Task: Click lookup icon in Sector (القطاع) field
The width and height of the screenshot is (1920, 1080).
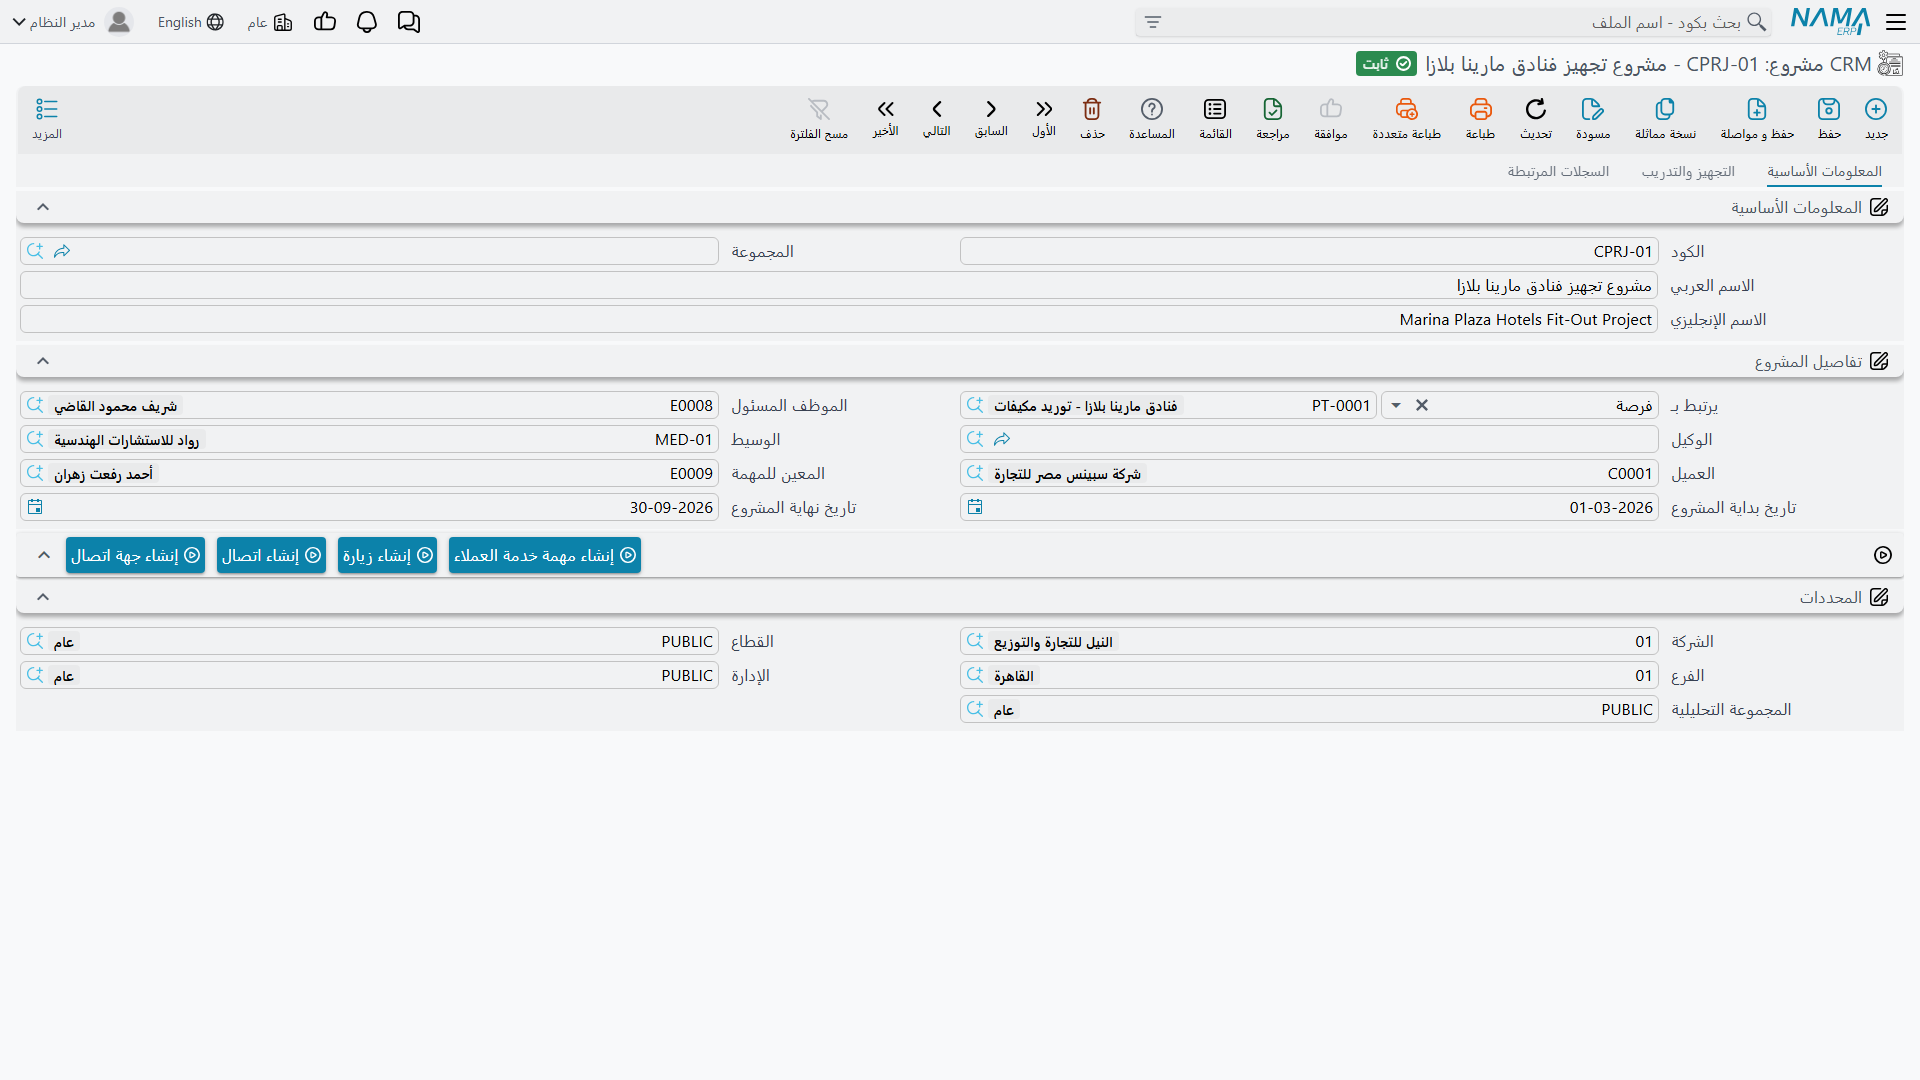Action: tap(35, 641)
